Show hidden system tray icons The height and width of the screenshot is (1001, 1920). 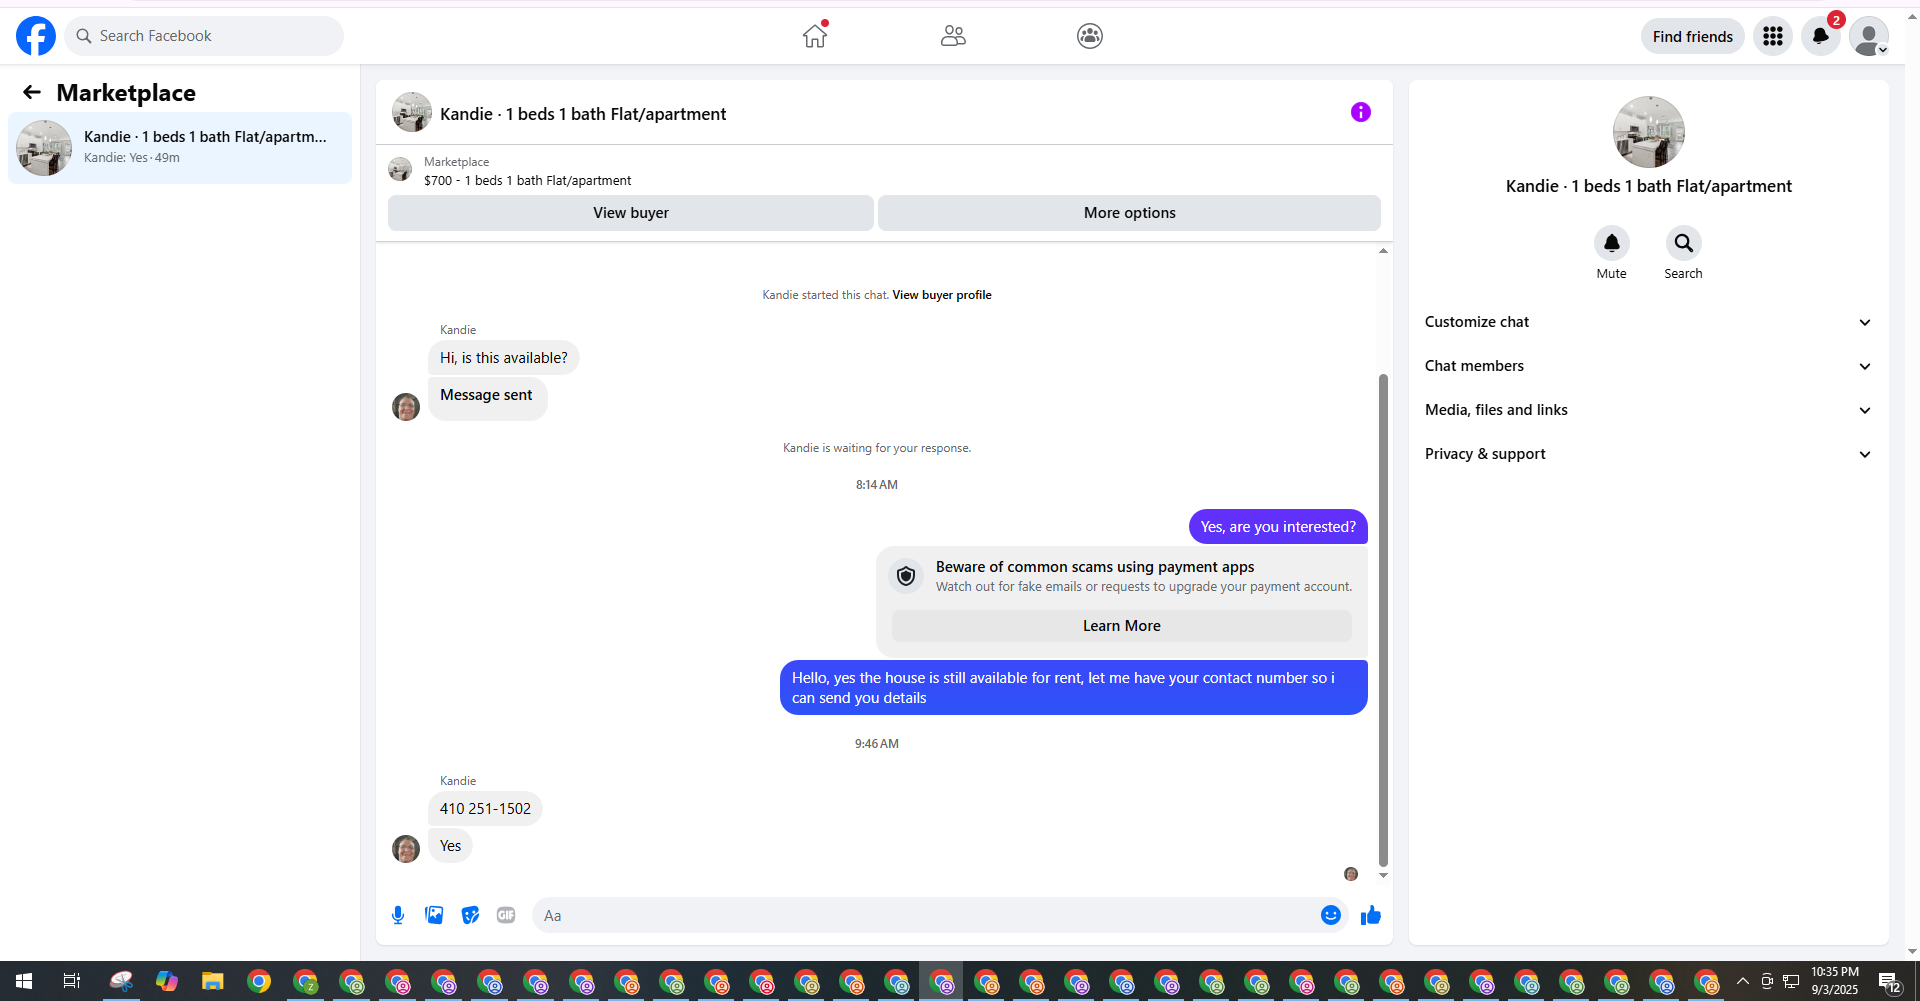[1743, 981]
